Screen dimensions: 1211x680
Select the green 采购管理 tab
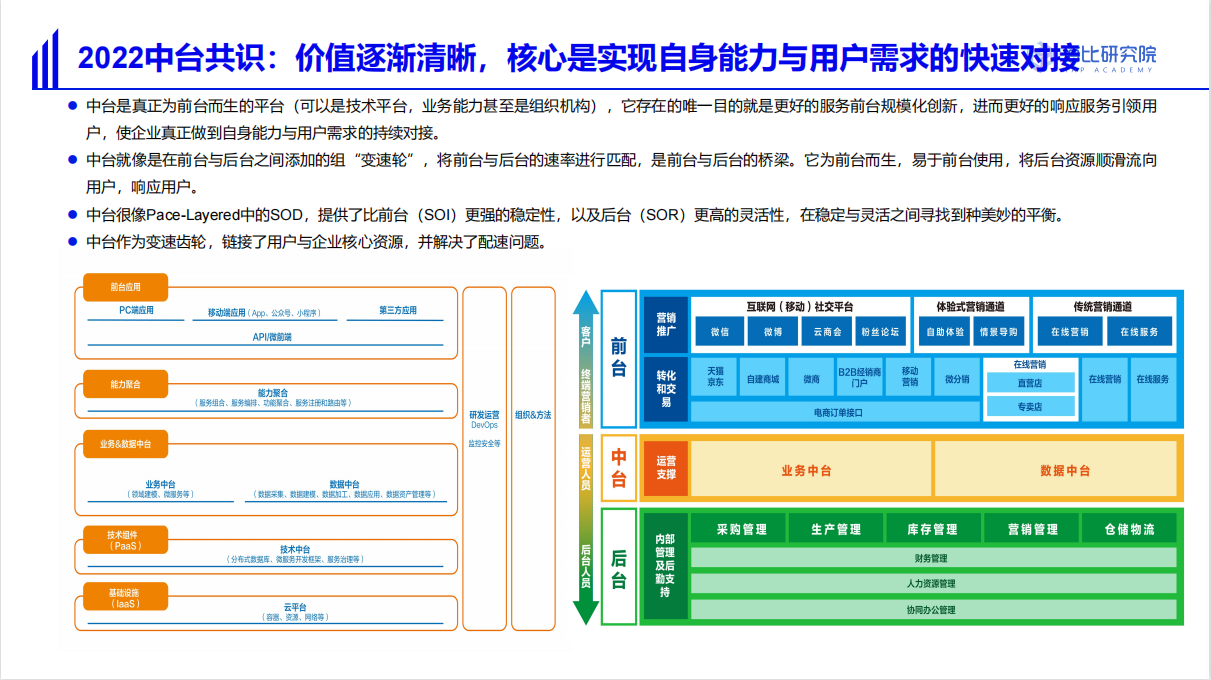click(739, 529)
